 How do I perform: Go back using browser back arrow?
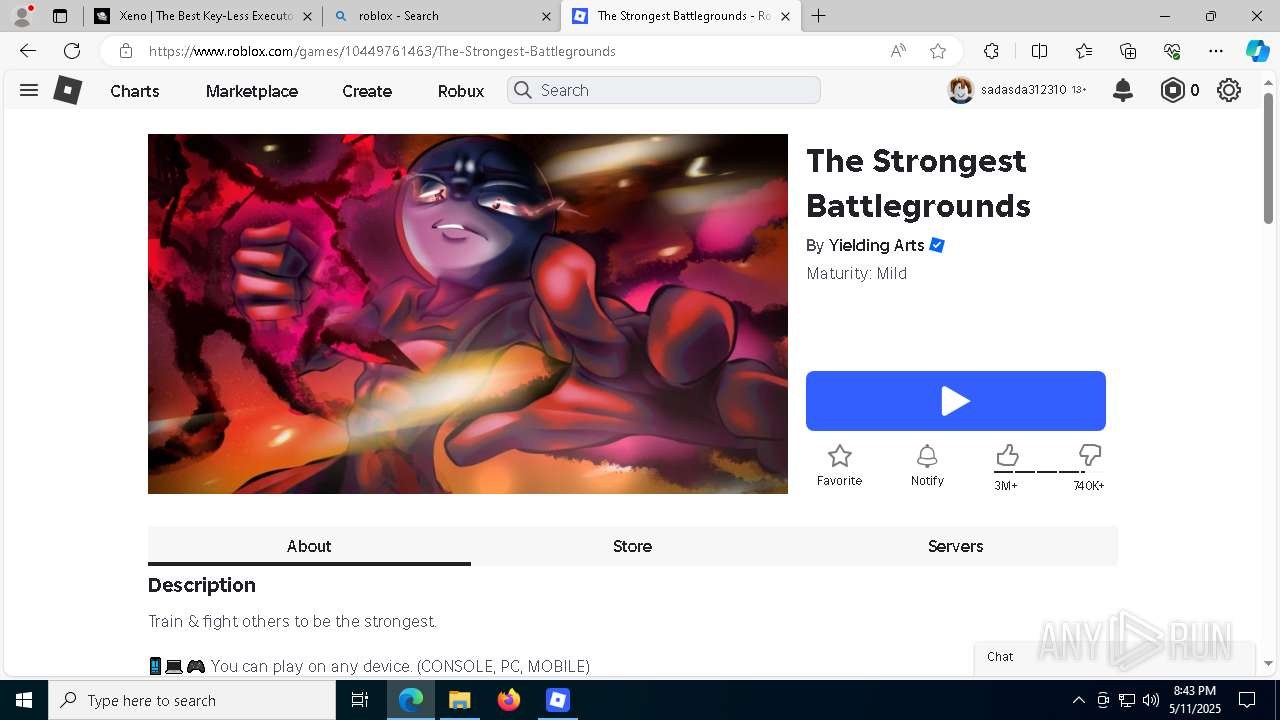pyautogui.click(x=28, y=51)
